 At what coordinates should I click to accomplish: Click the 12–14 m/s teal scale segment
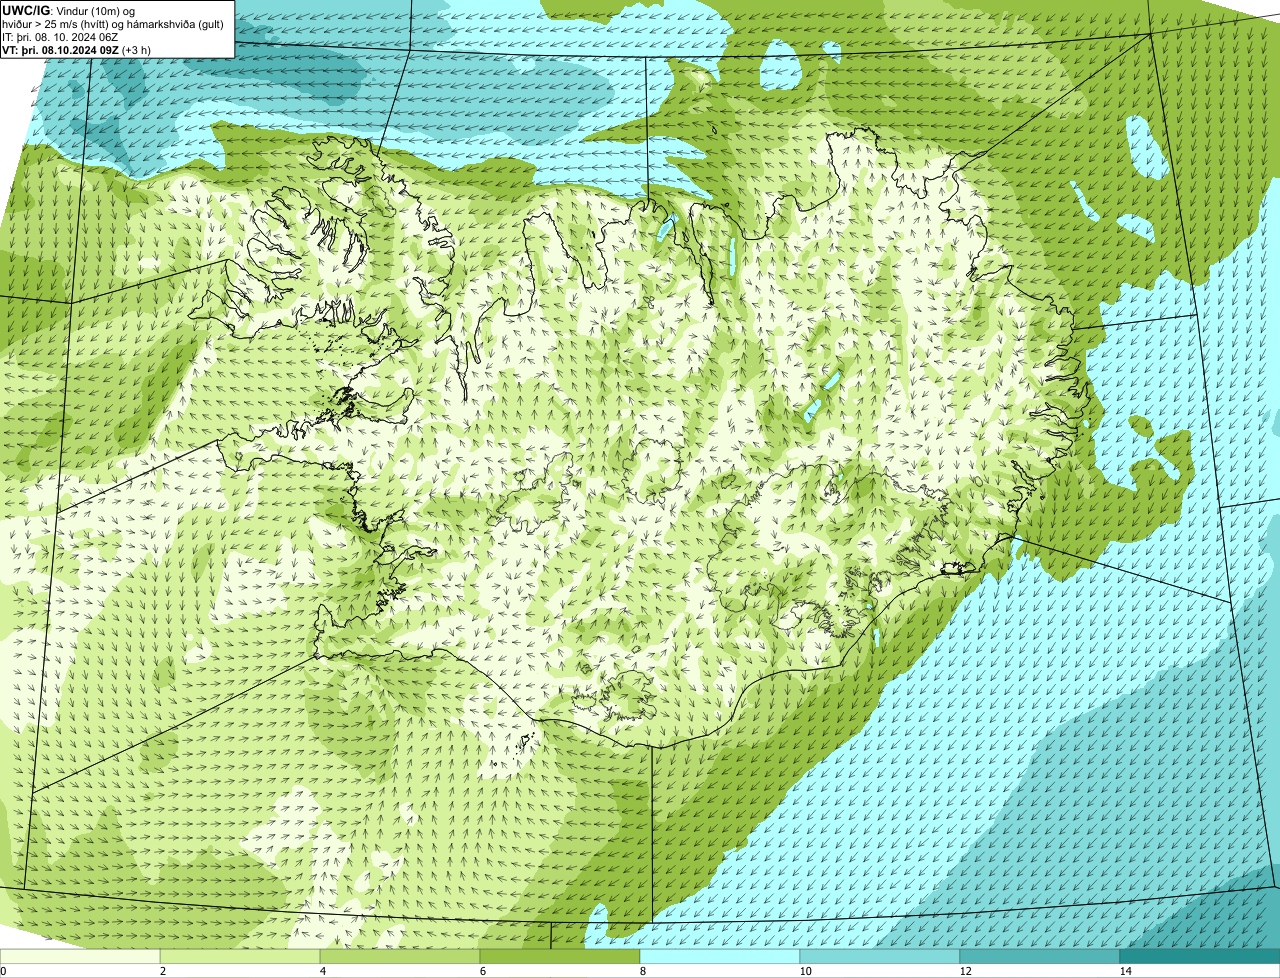tap(1040, 957)
